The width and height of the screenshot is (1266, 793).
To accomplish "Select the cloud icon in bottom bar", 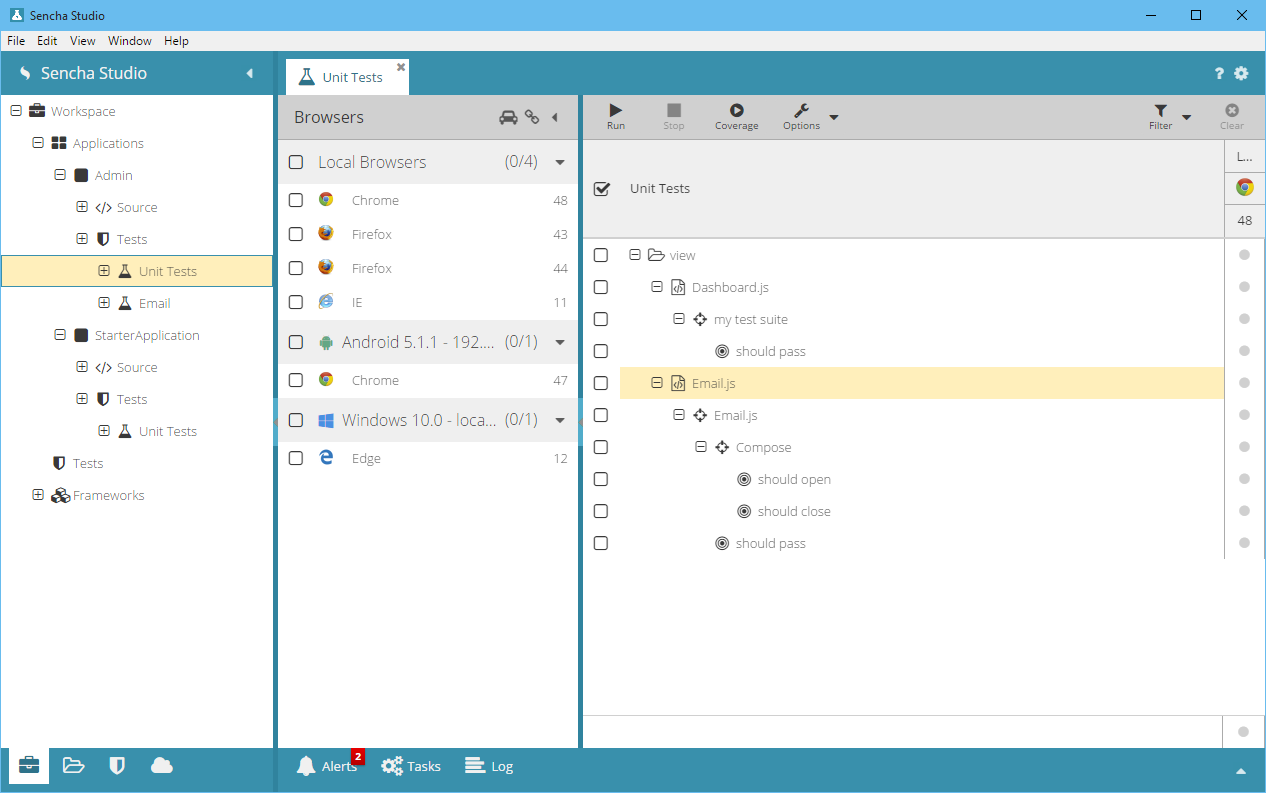I will (161, 765).
